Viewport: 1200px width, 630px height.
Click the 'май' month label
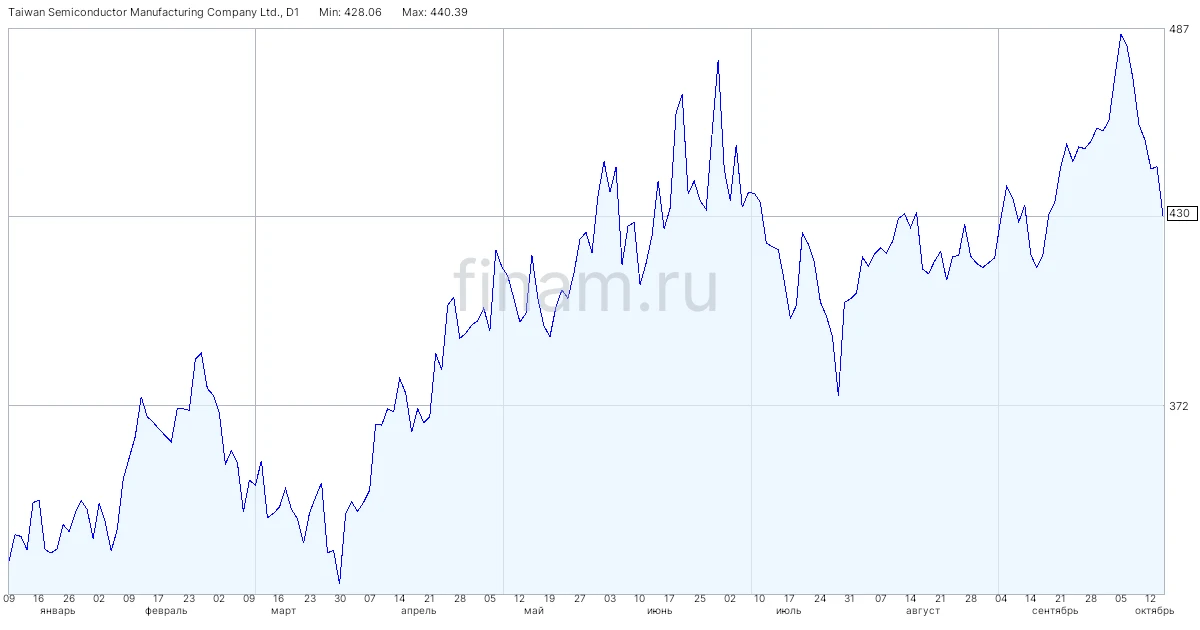(x=533, y=610)
